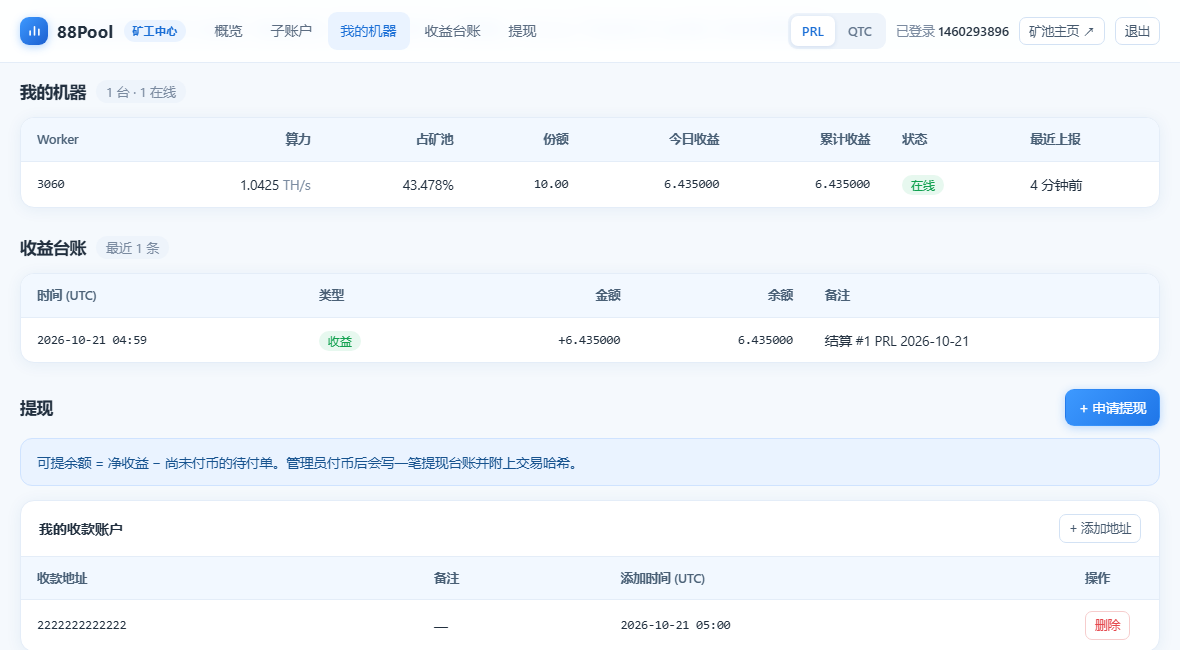Click the 88Pool logo icon
The width and height of the screenshot is (1180, 650).
34,32
